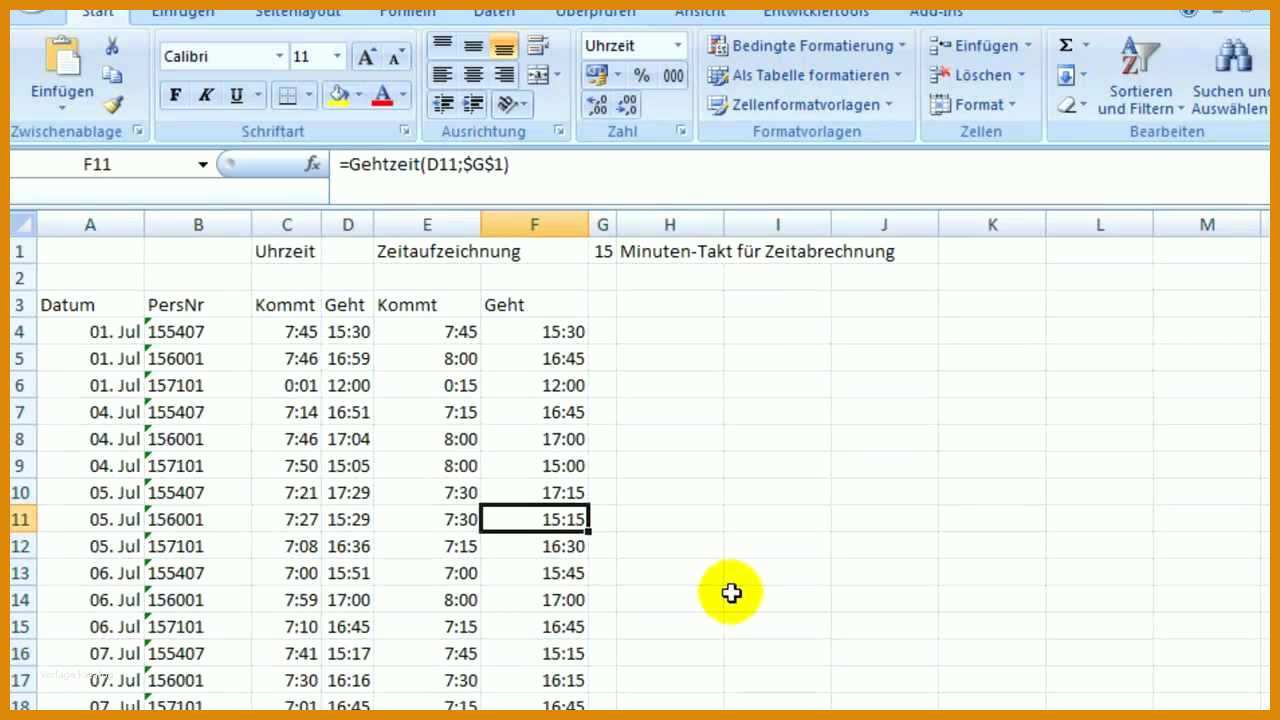1280x720 pixels.
Task: Activate the format painter brush
Action: click(x=112, y=103)
